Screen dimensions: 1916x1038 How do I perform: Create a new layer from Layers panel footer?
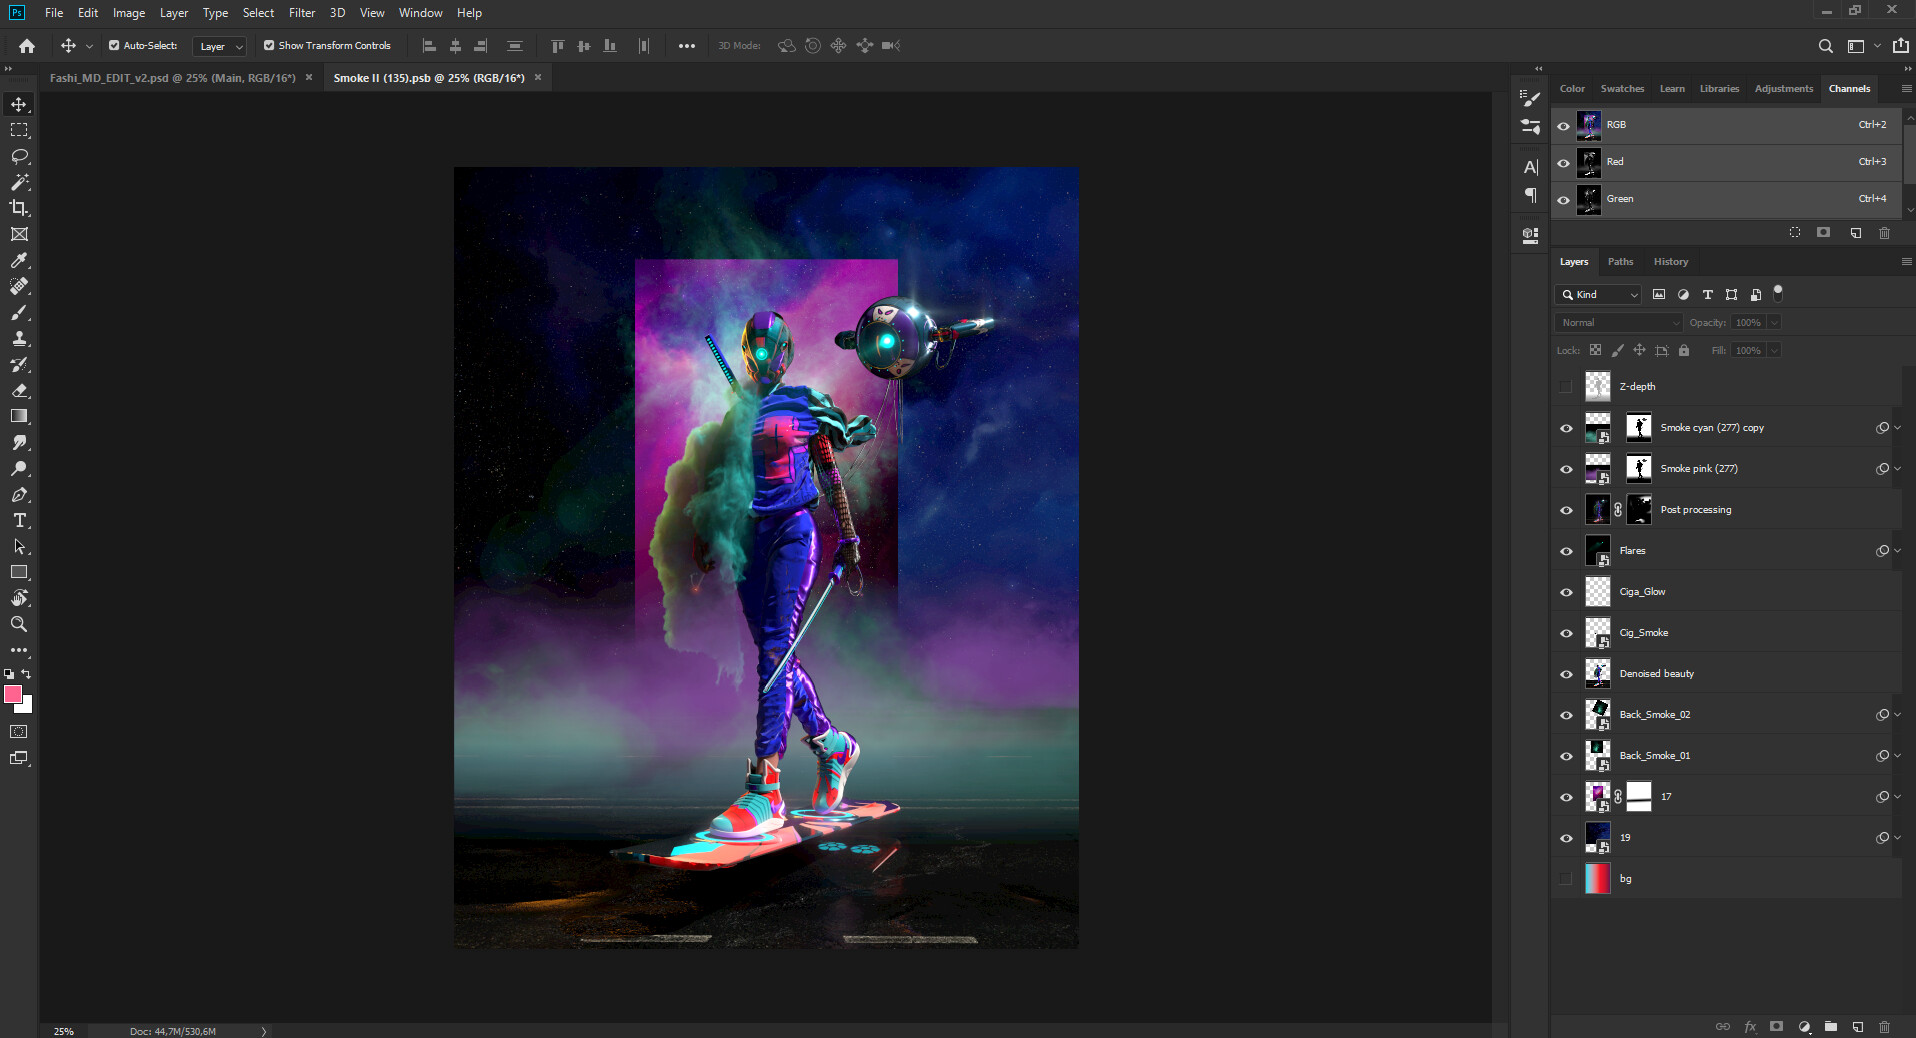[x=1857, y=1027]
